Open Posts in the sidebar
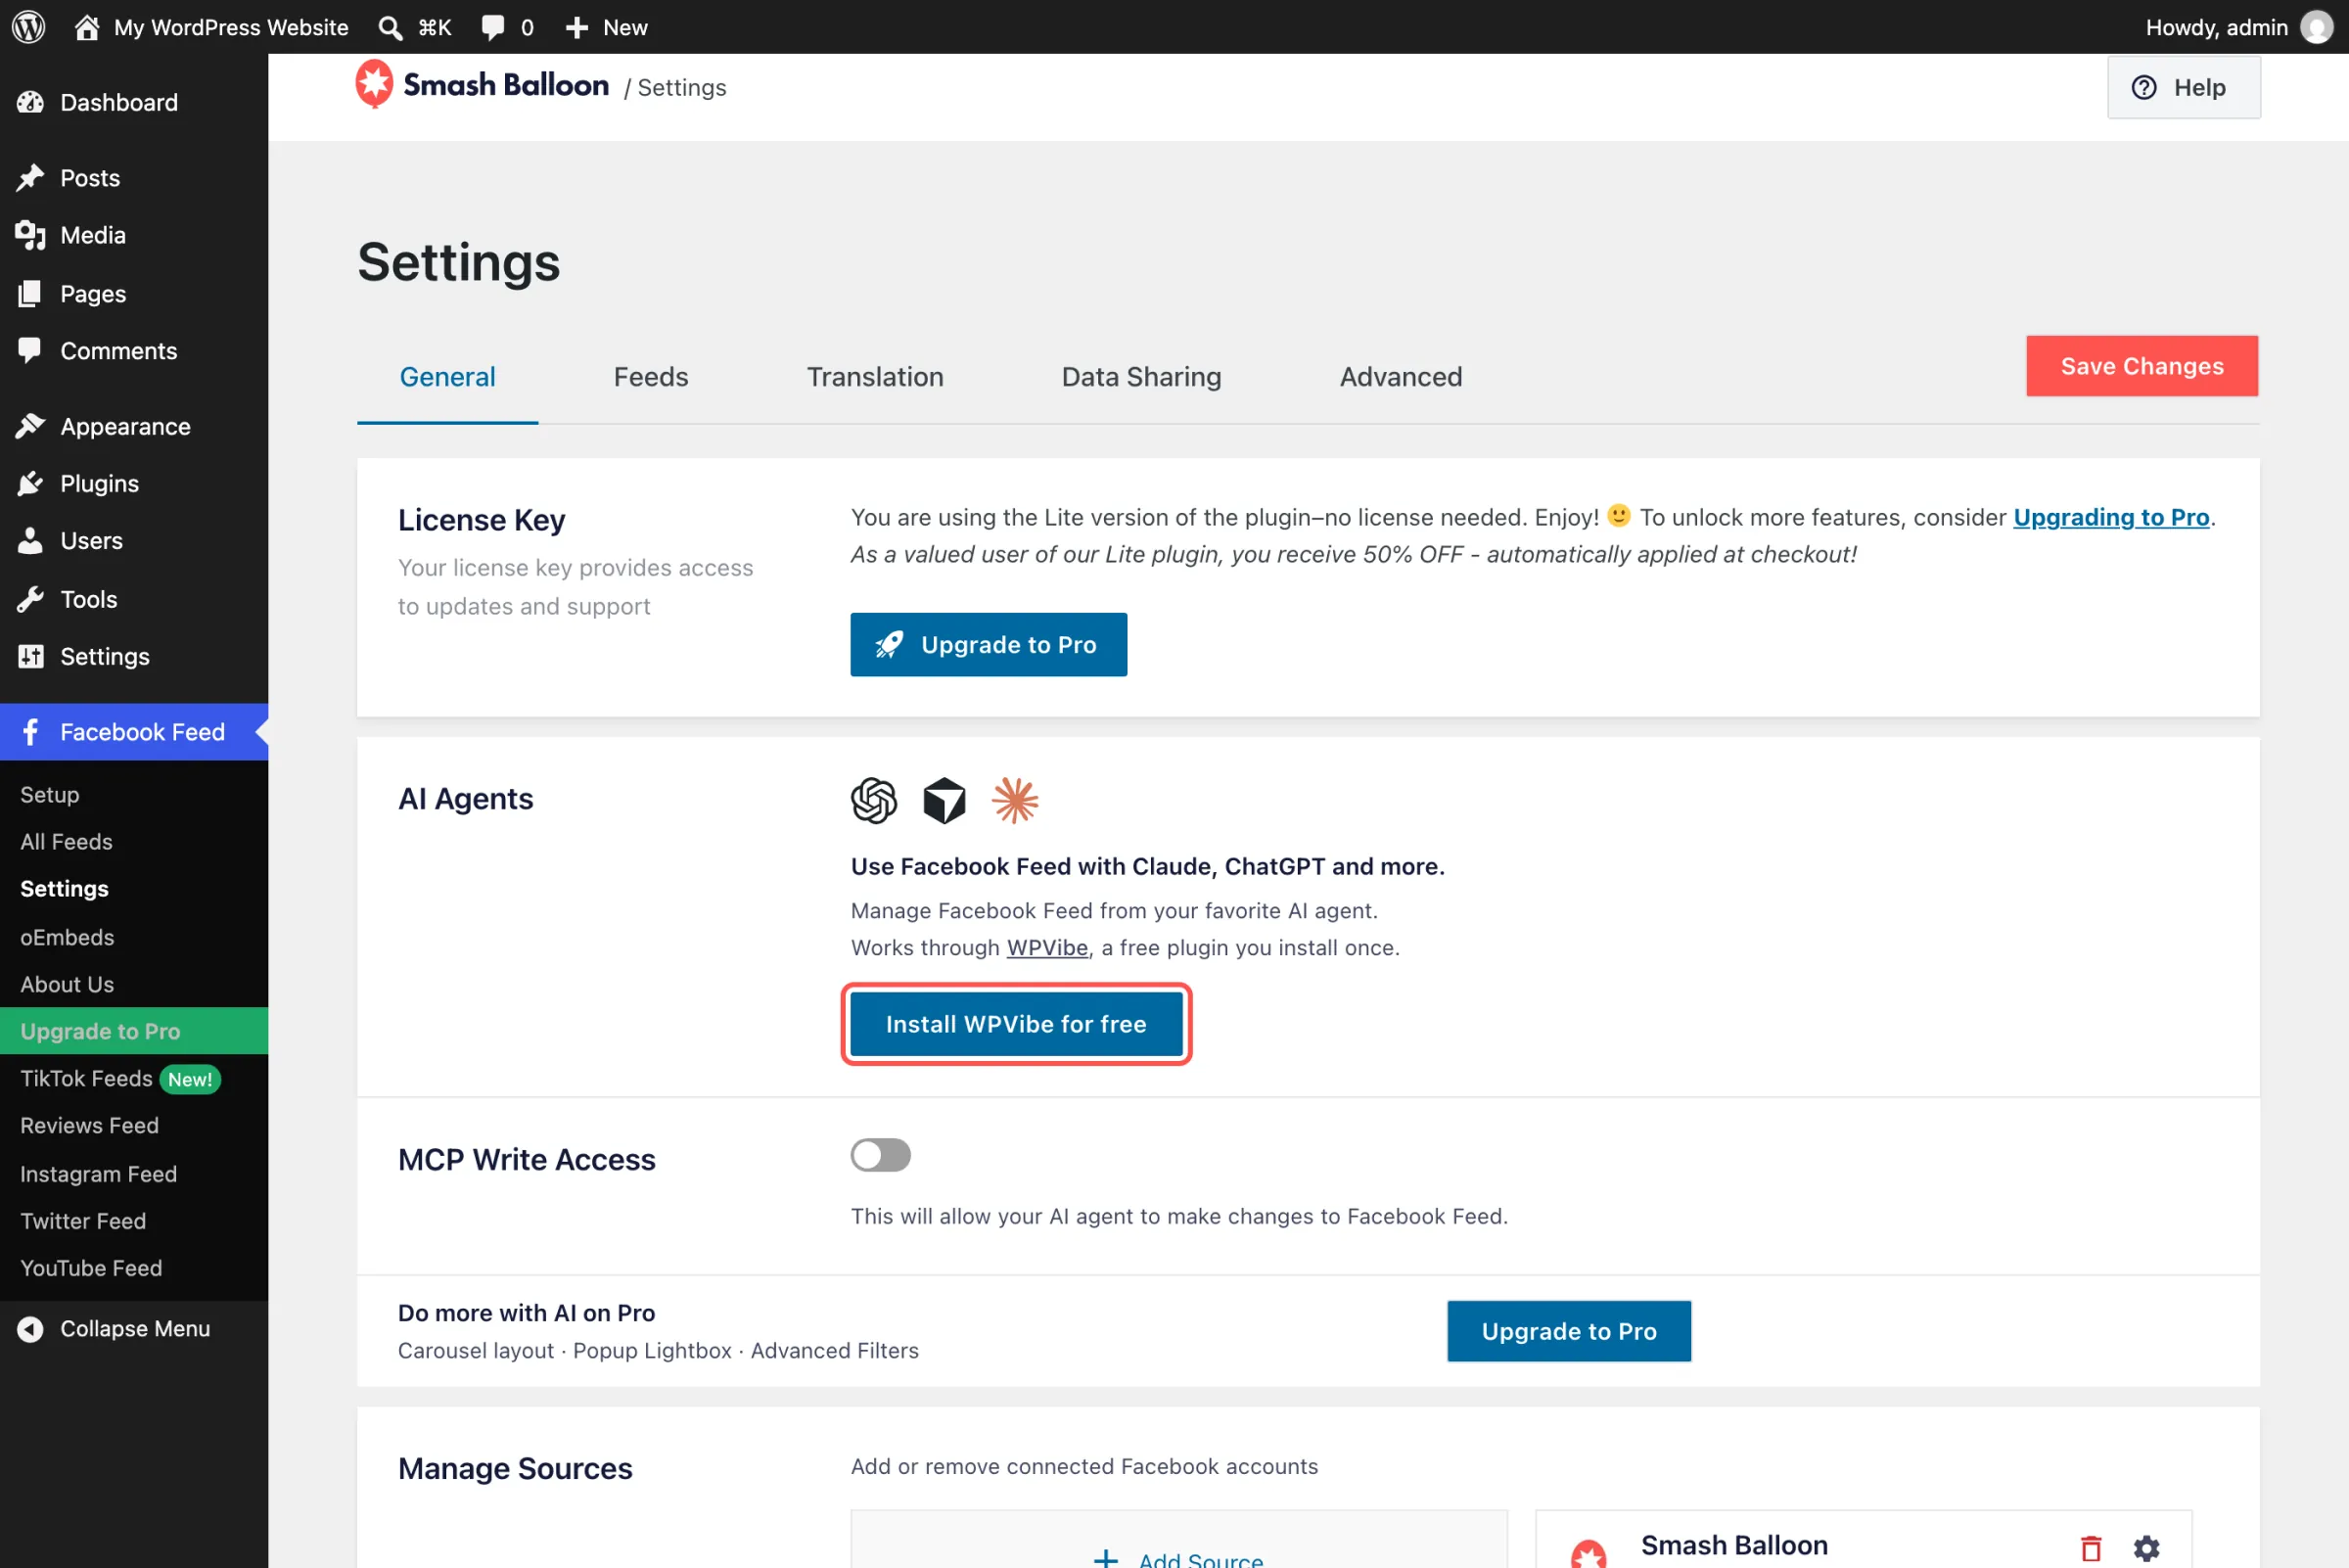This screenshot has height=1568, width=2349. click(134, 178)
